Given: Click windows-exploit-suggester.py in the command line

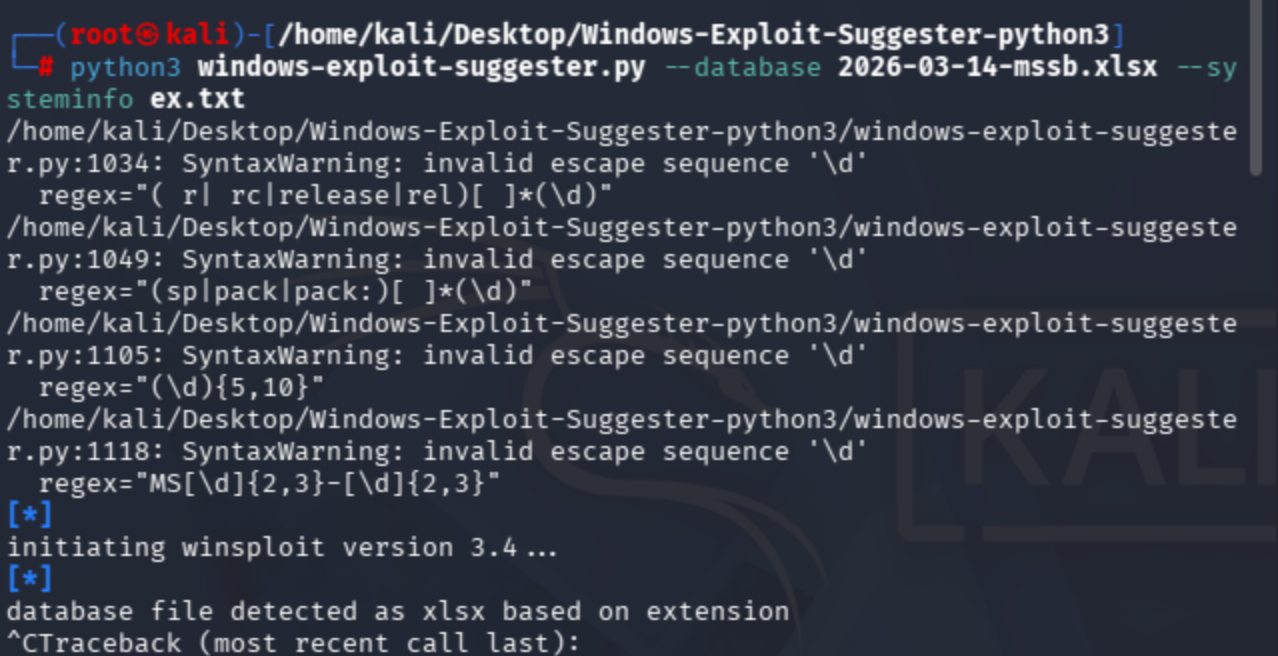Looking at the screenshot, I should 421,68.
